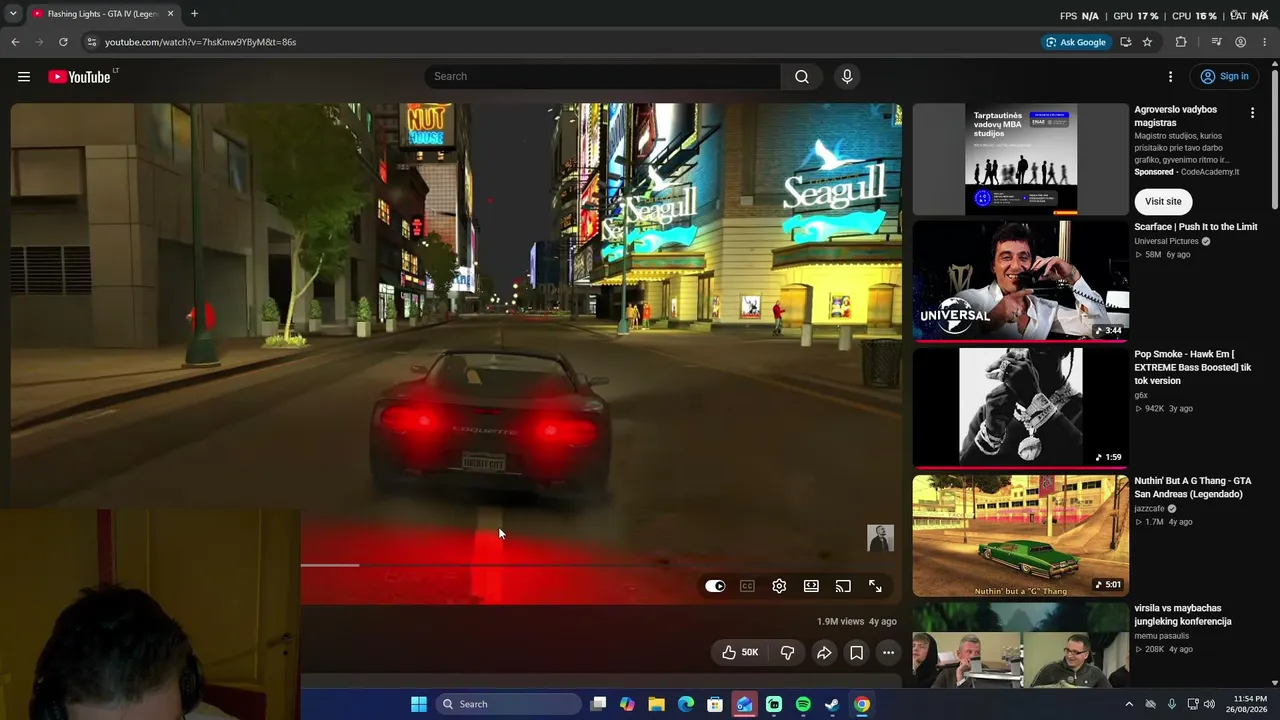Image resolution: width=1280 pixels, height=720 pixels.
Task: Save the video to a playlist
Action: (857, 653)
